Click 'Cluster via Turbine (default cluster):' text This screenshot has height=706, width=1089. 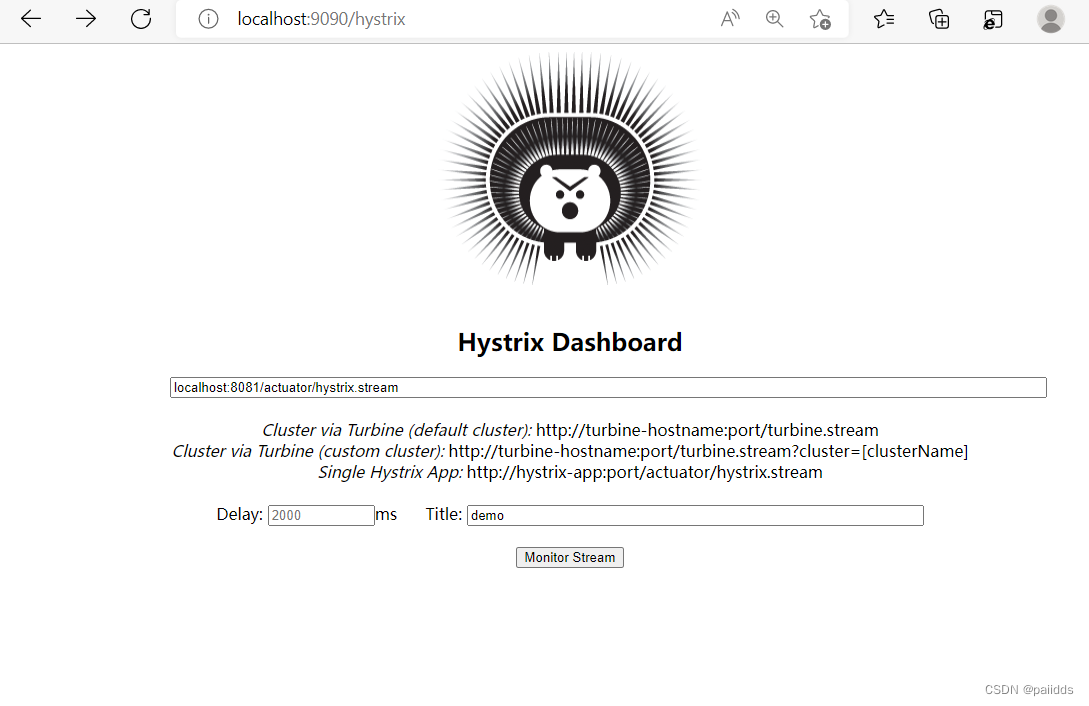pos(397,430)
